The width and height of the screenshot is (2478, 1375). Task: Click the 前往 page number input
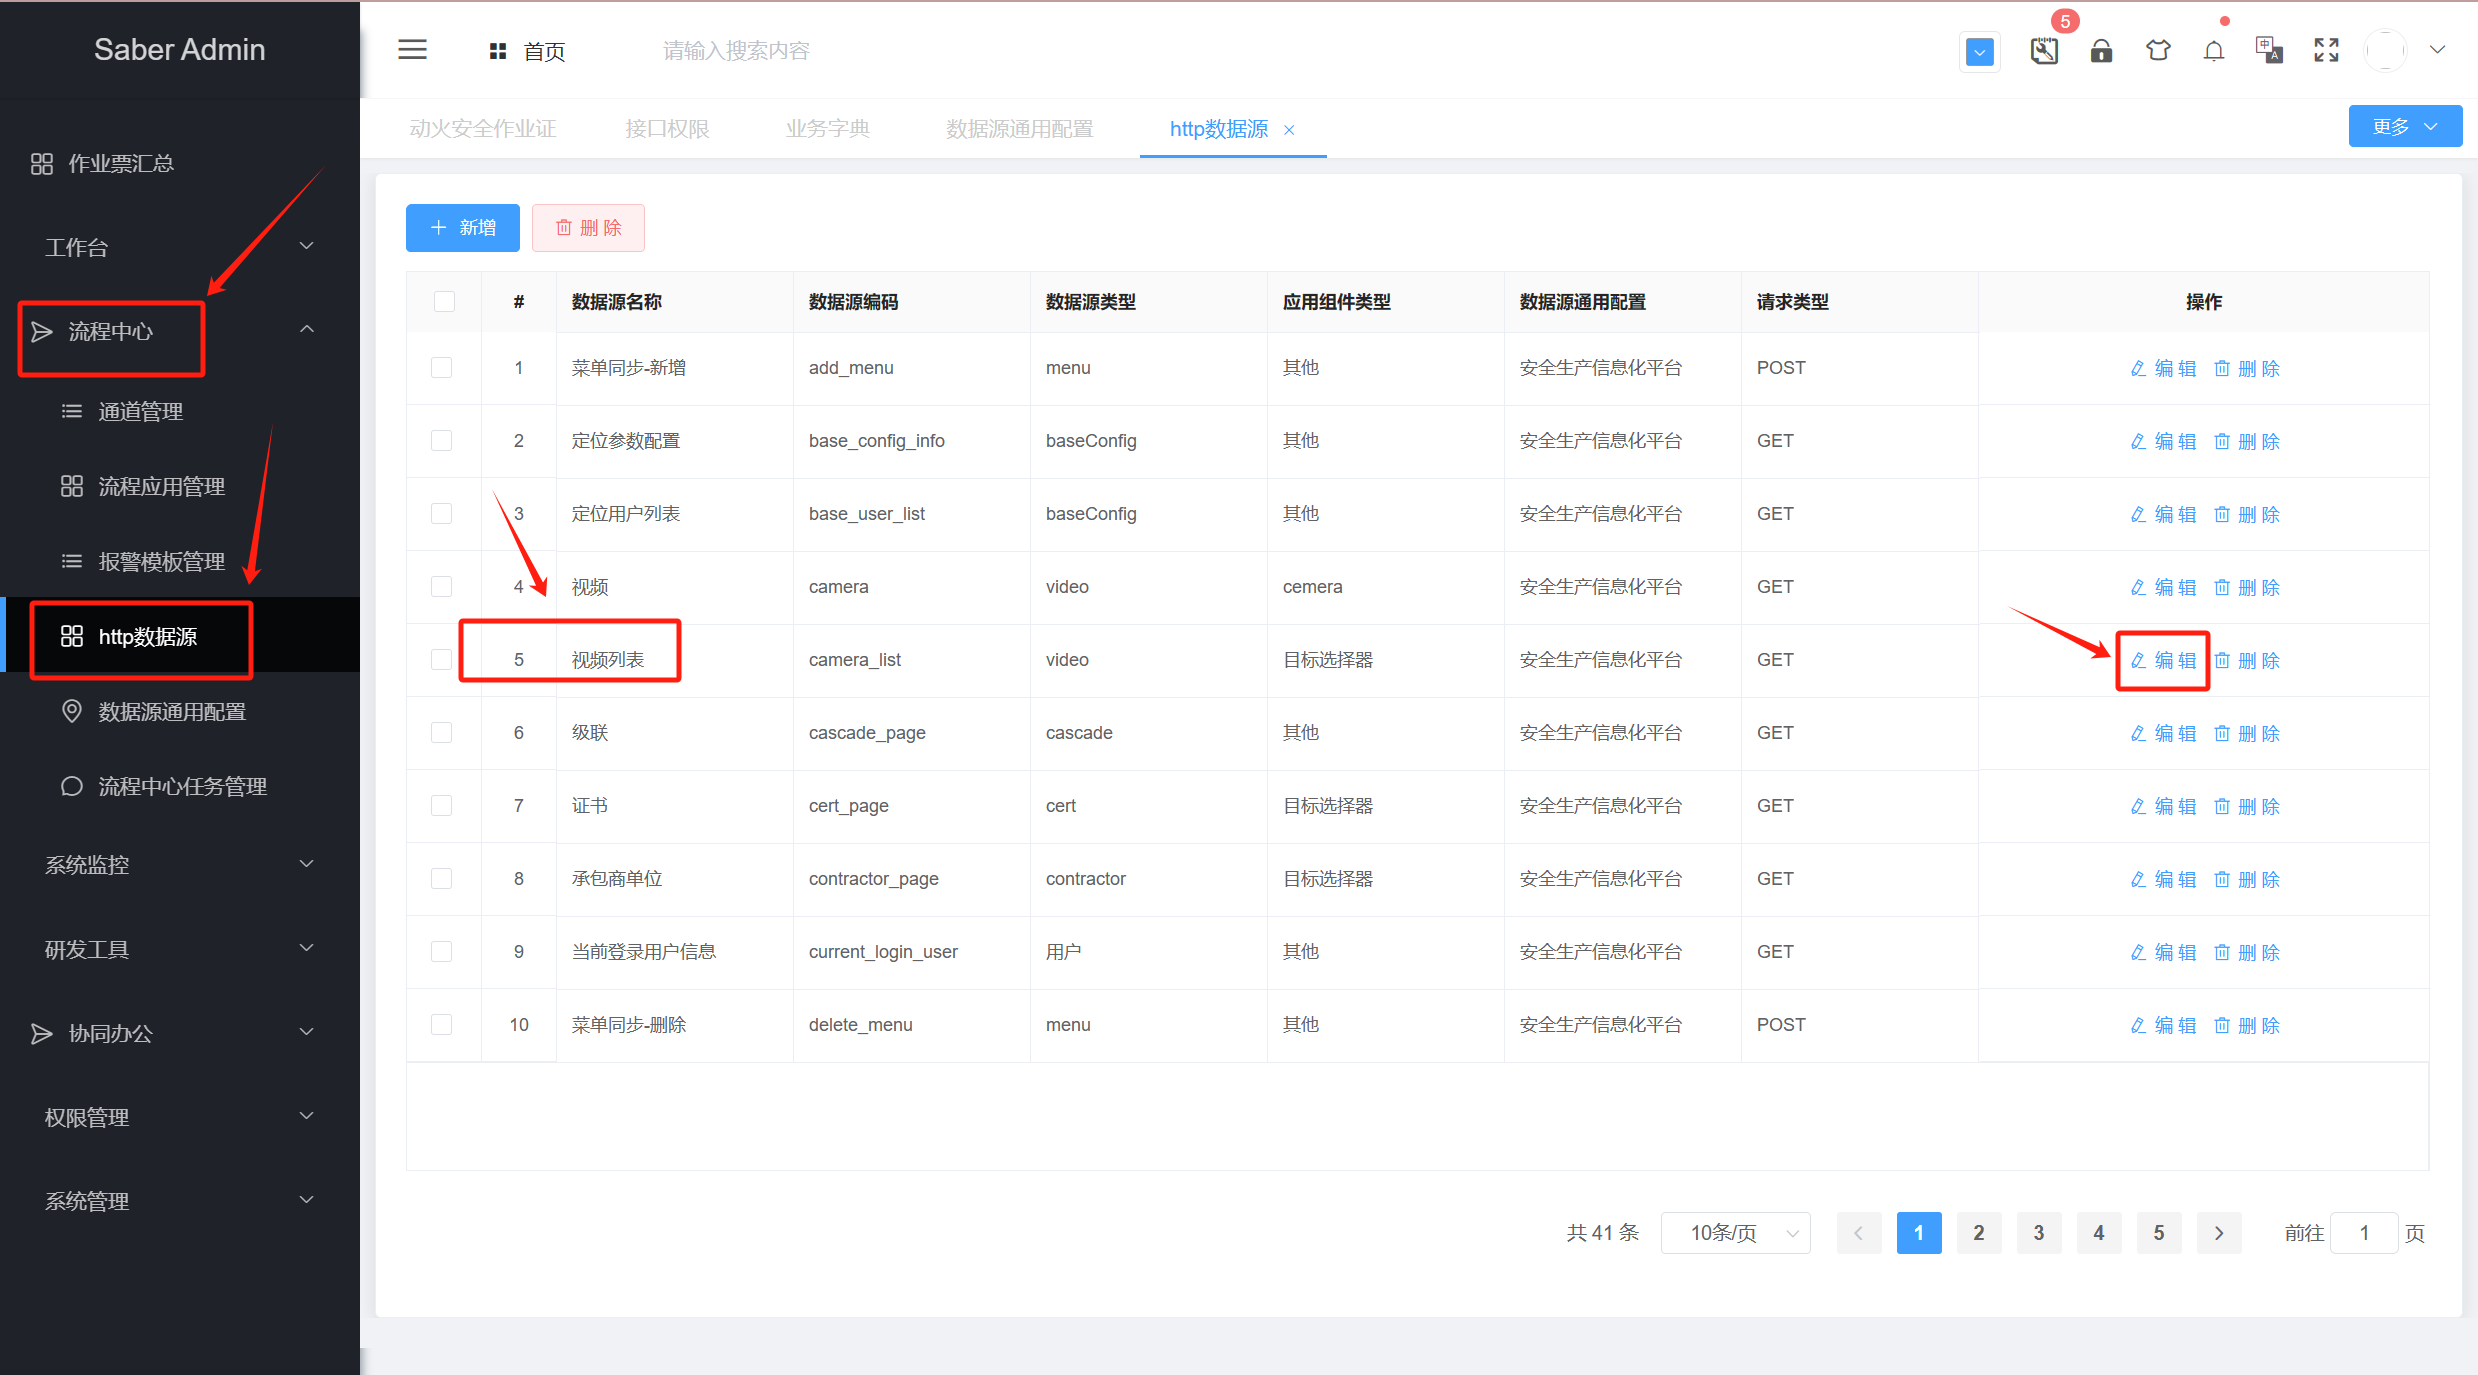pos(2364,1233)
